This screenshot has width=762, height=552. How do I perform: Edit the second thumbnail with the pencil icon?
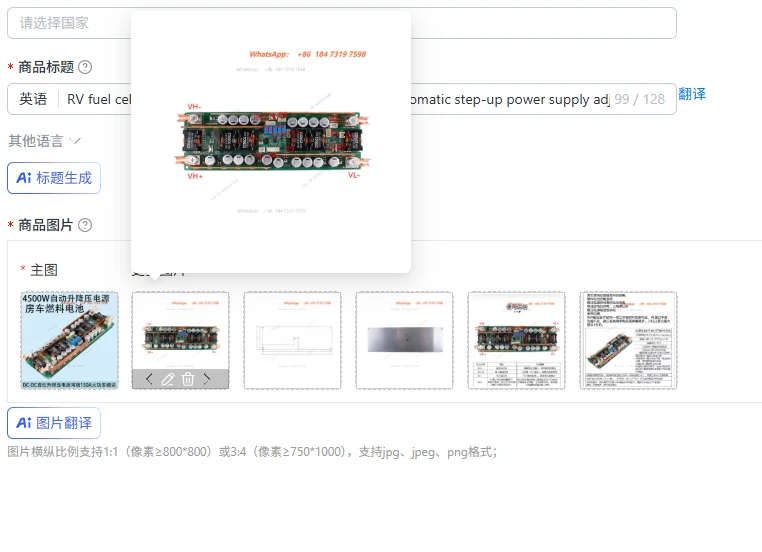tap(168, 379)
